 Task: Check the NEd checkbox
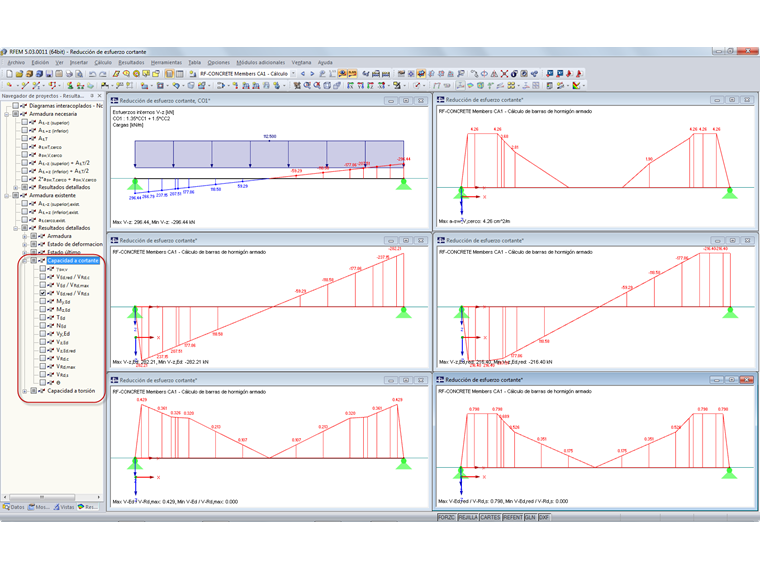click(43, 326)
